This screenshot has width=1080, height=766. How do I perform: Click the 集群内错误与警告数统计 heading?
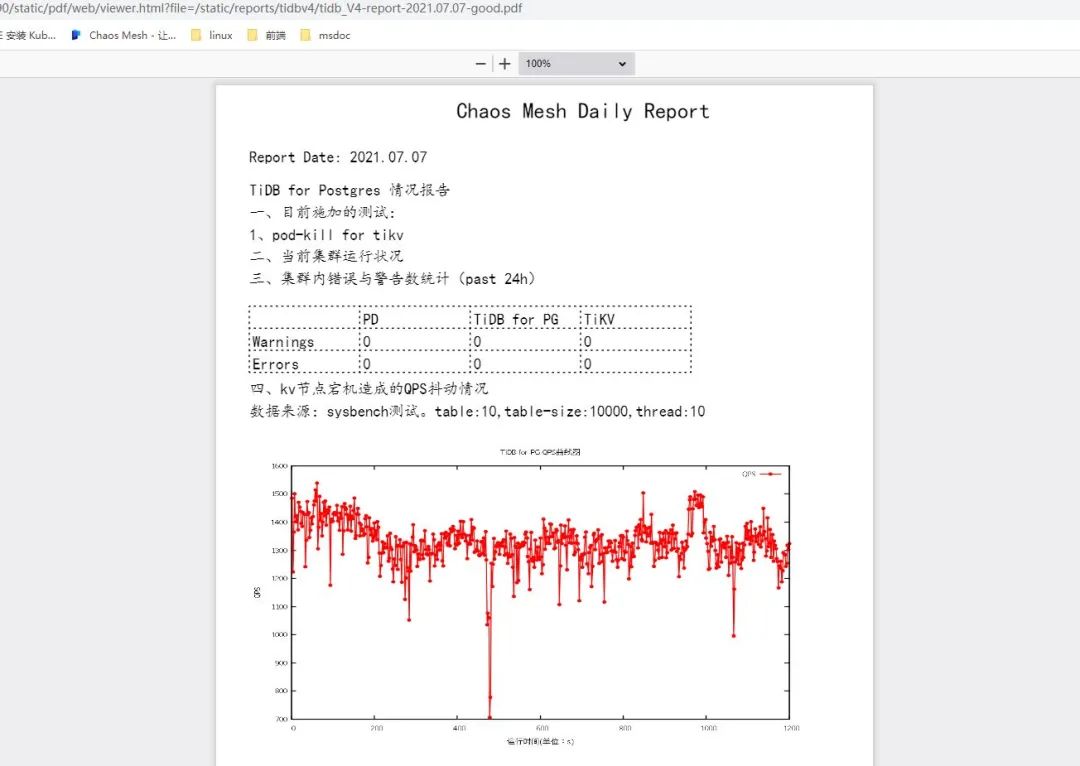(392, 278)
